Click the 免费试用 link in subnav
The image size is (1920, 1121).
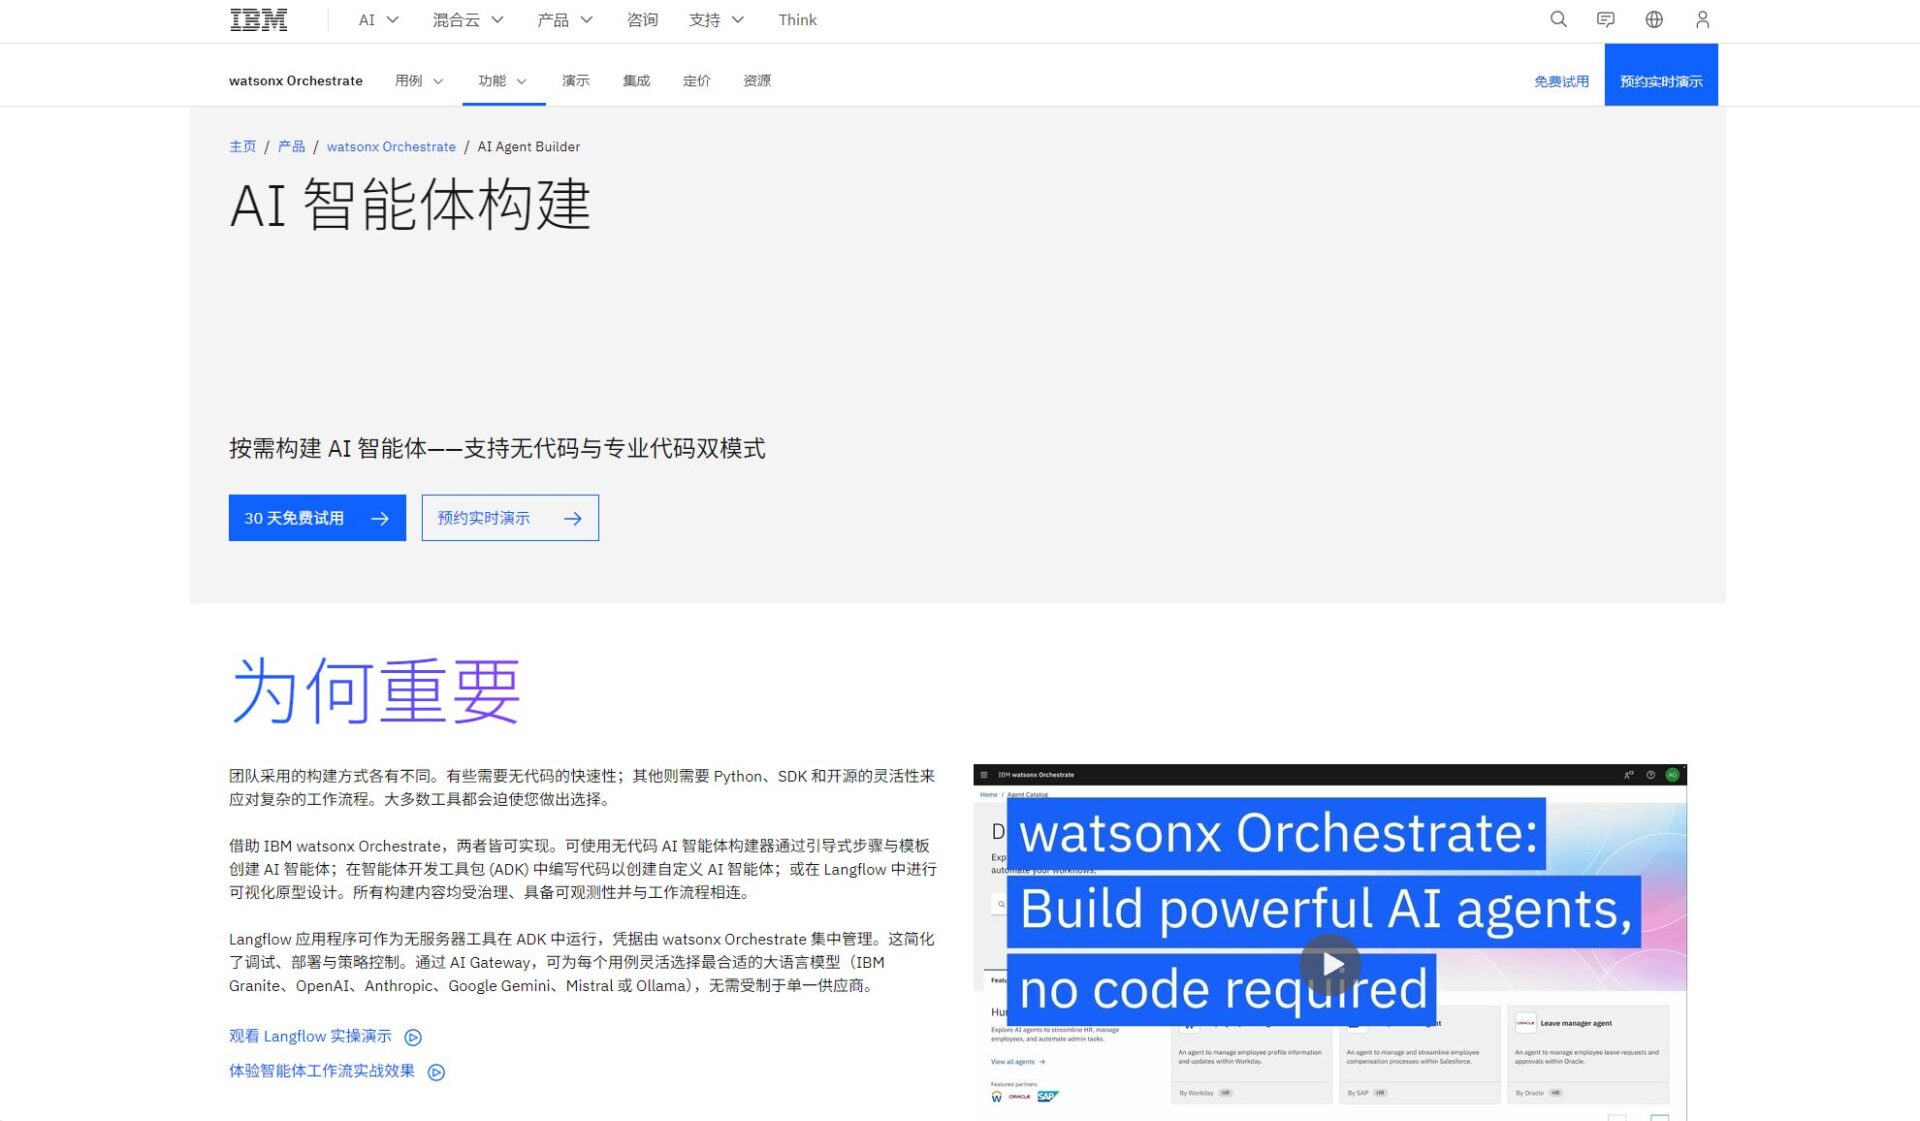click(x=1561, y=81)
